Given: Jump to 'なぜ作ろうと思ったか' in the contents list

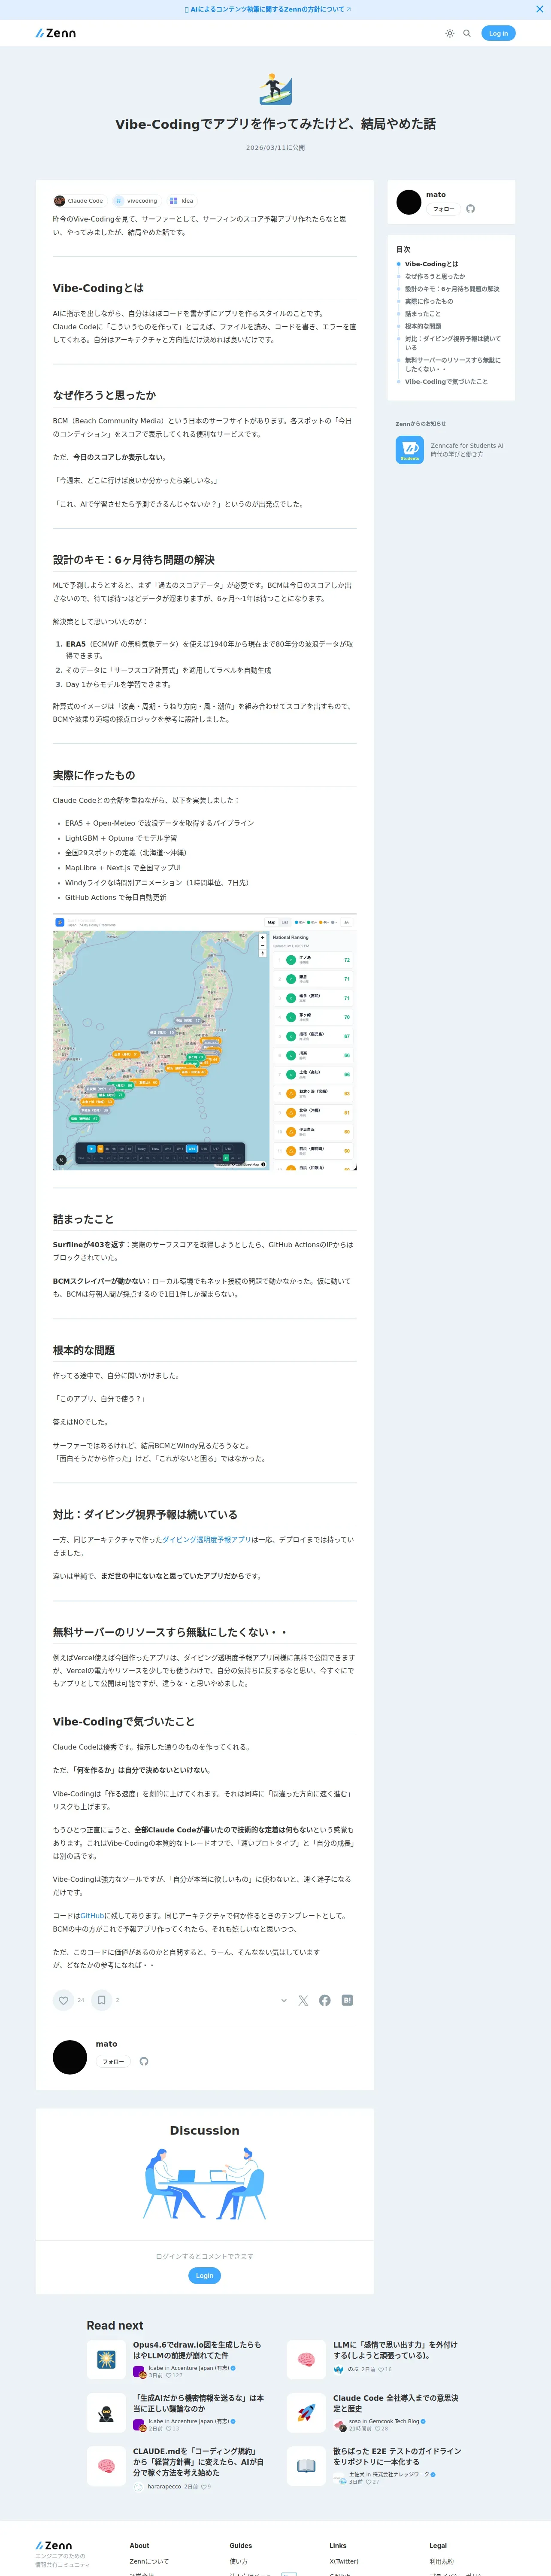Looking at the screenshot, I should tap(435, 276).
